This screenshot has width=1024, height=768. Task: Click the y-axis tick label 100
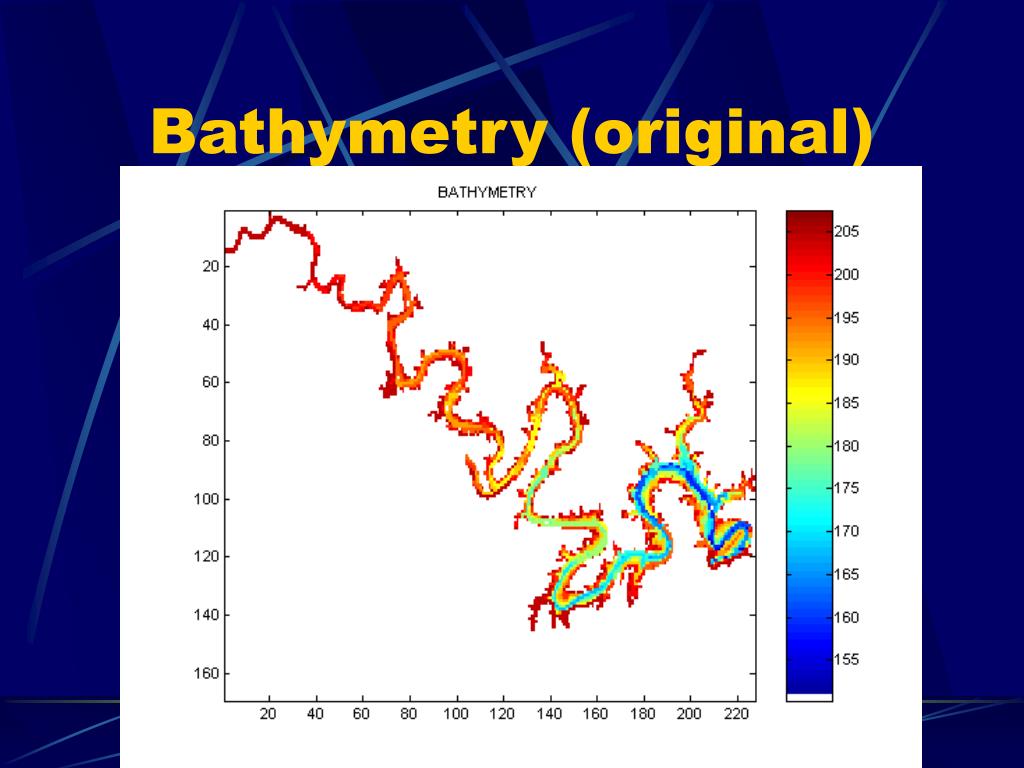pyautogui.click(x=207, y=499)
